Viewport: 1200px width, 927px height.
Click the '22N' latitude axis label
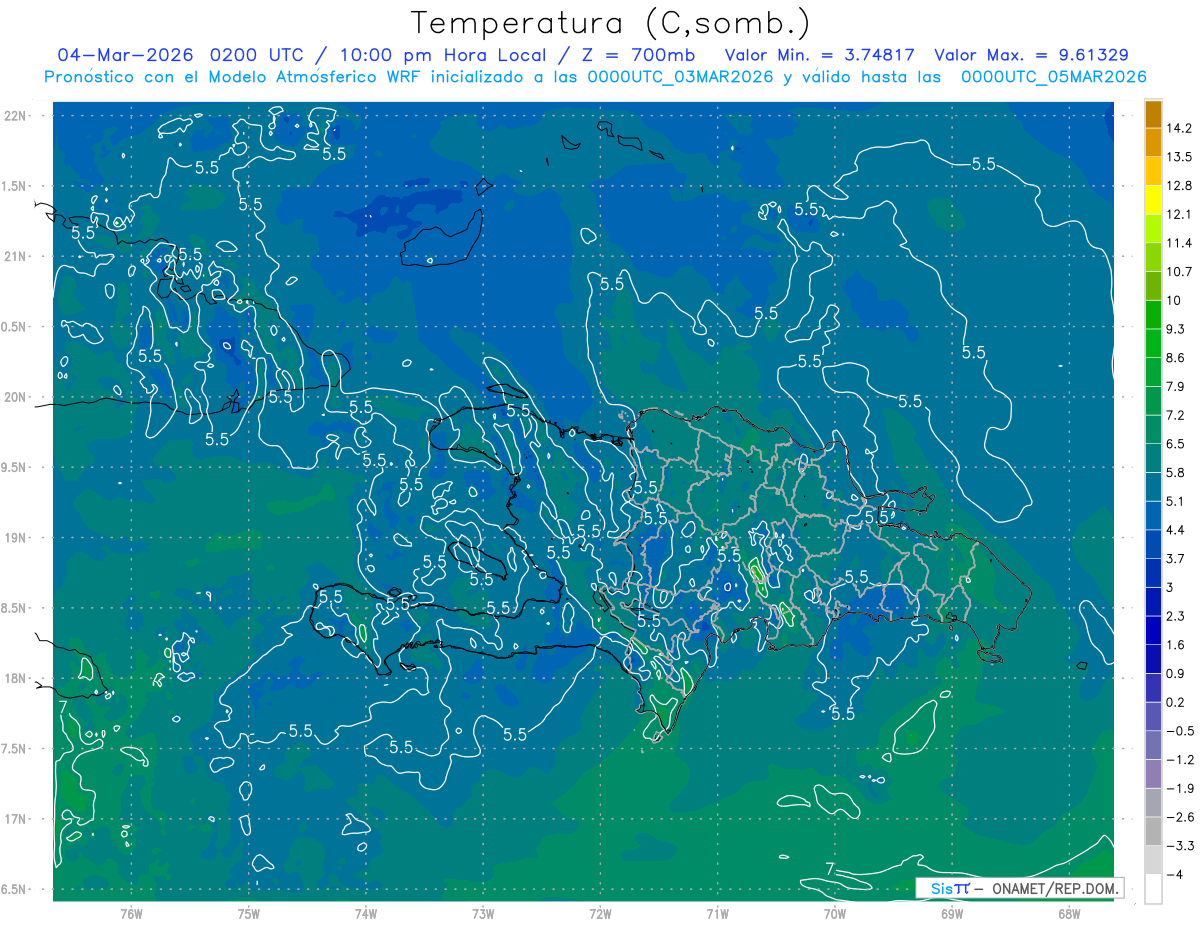(17, 115)
